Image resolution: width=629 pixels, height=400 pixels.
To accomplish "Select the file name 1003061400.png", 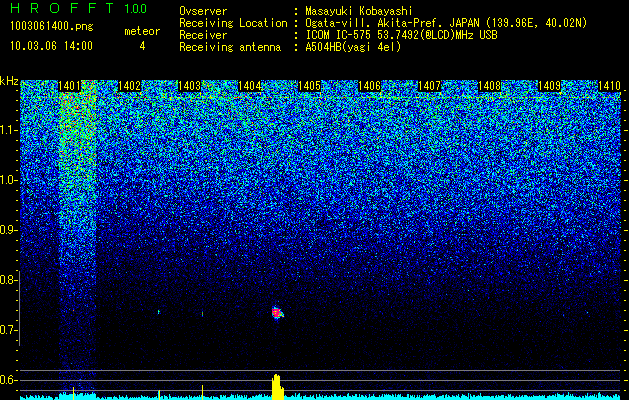I will [x=52, y=27].
